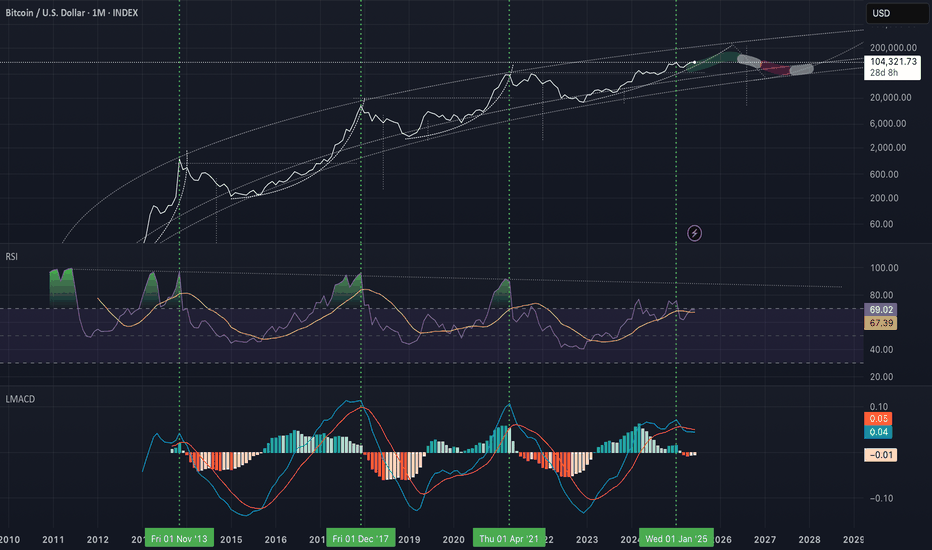Screen dimensions: 932x550
Task: Click the Wed 01 Jan '25 date marker
Action: click(676, 538)
